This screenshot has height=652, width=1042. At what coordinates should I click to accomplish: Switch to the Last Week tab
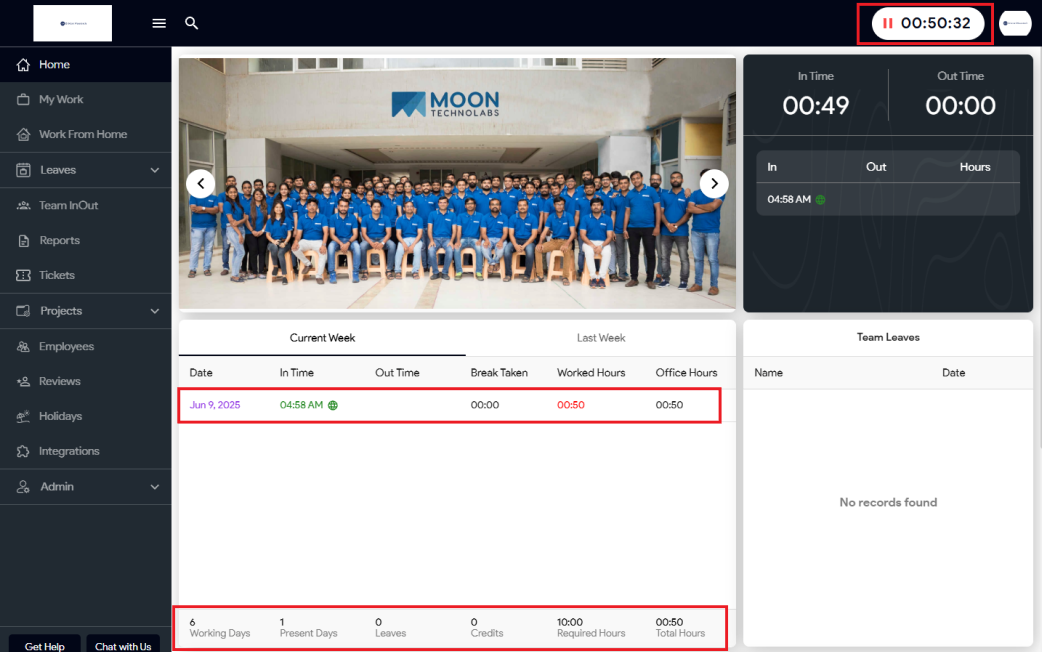pos(600,338)
